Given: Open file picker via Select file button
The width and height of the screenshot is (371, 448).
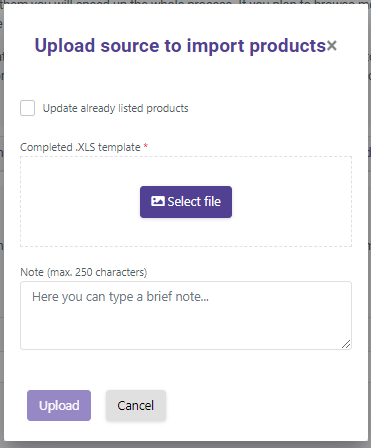Looking at the screenshot, I should pos(186,202).
